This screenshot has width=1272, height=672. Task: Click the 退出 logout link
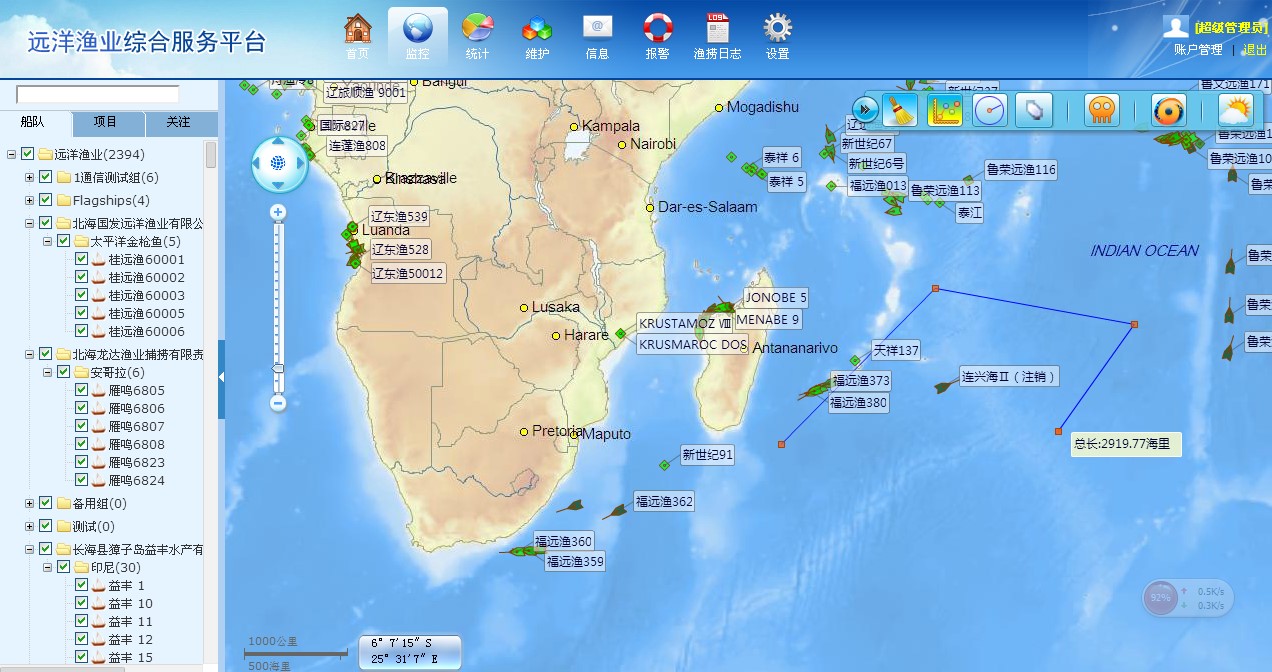pos(1254,49)
